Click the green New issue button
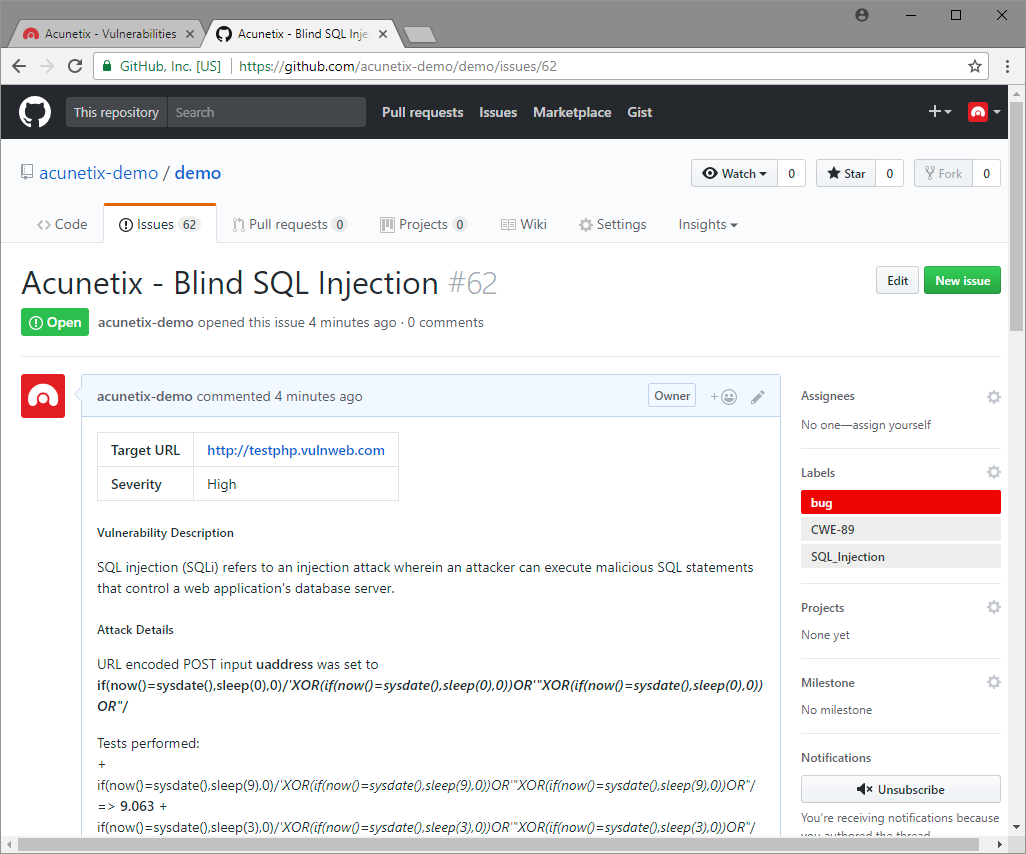Image resolution: width=1026 pixels, height=854 pixels. pyautogui.click(x=961, y=281)
